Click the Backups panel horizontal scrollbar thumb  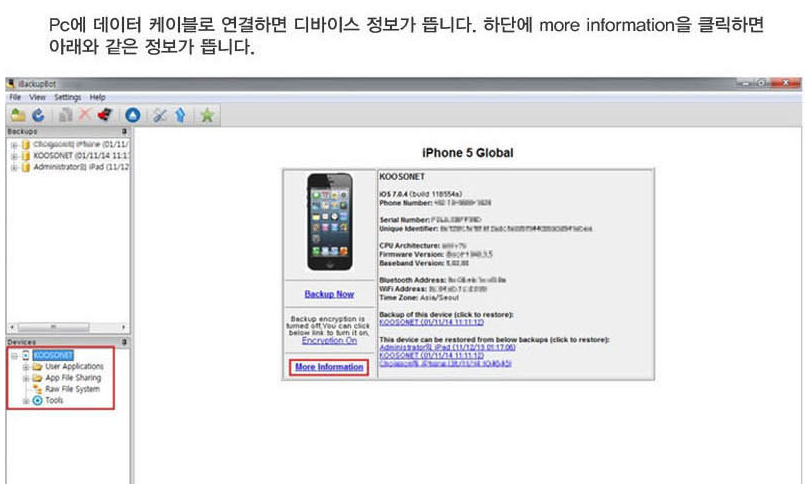(54, 327)
